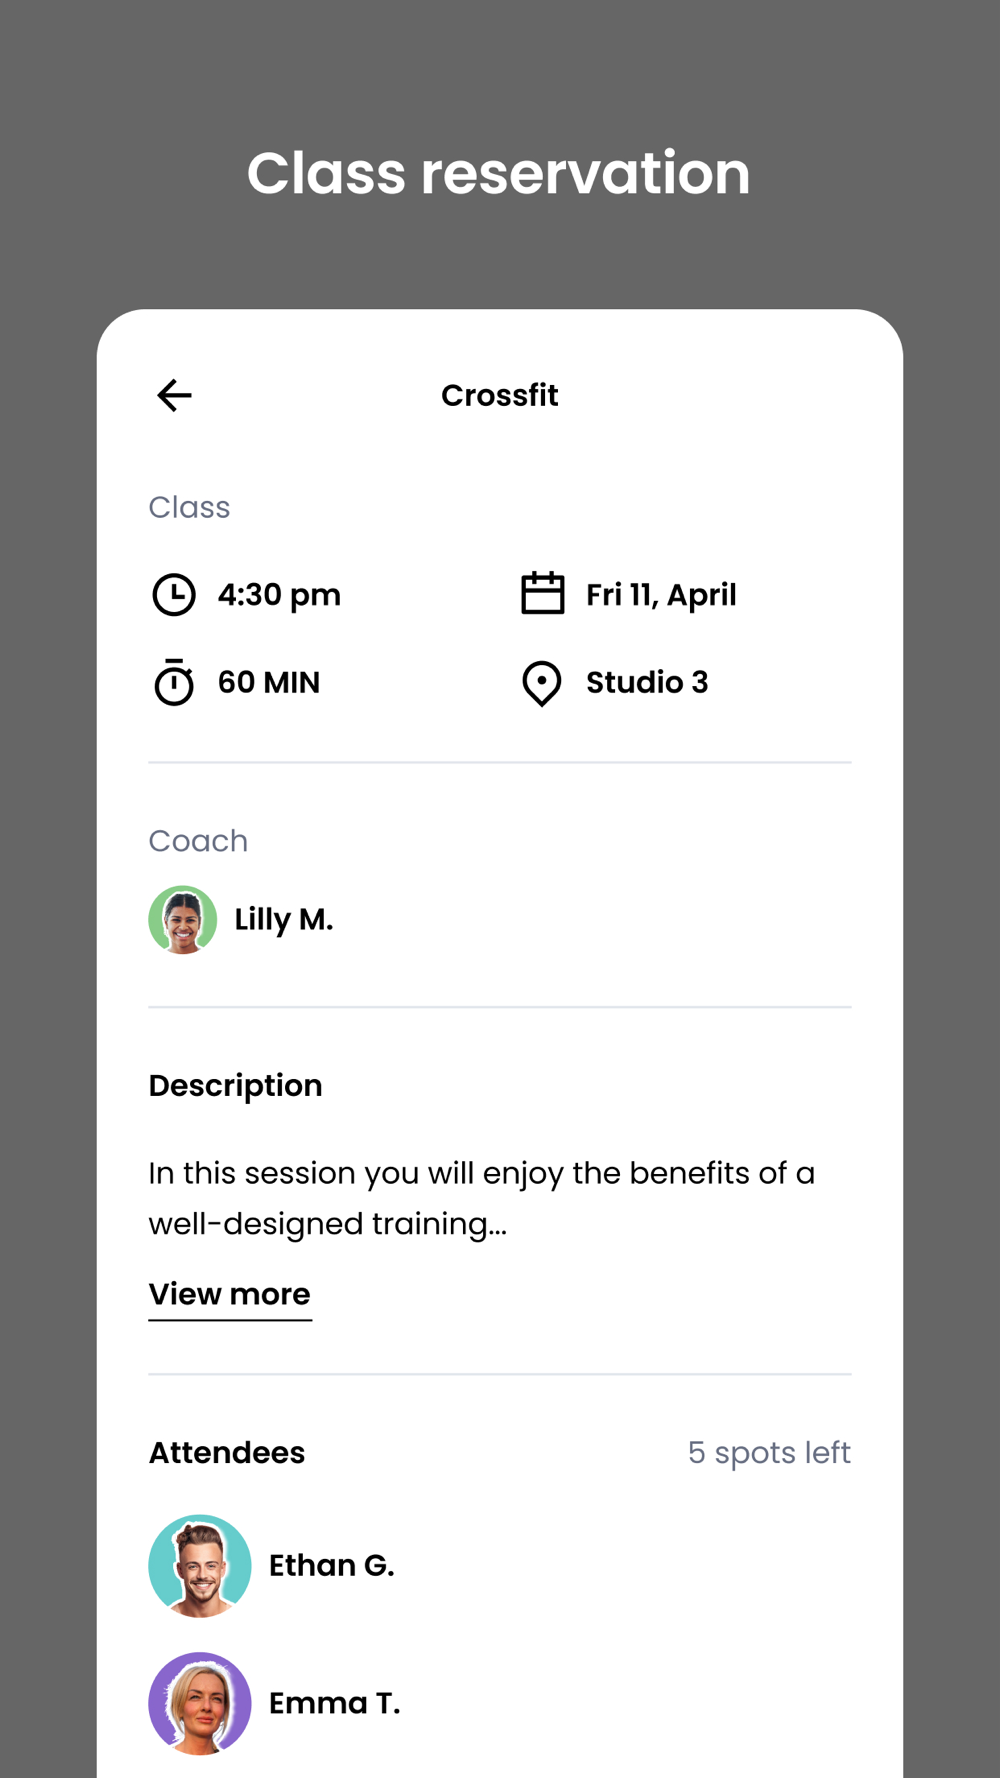Click the calendar icon next to date
Screen dimensions: 1000x1778
[542, 593]
